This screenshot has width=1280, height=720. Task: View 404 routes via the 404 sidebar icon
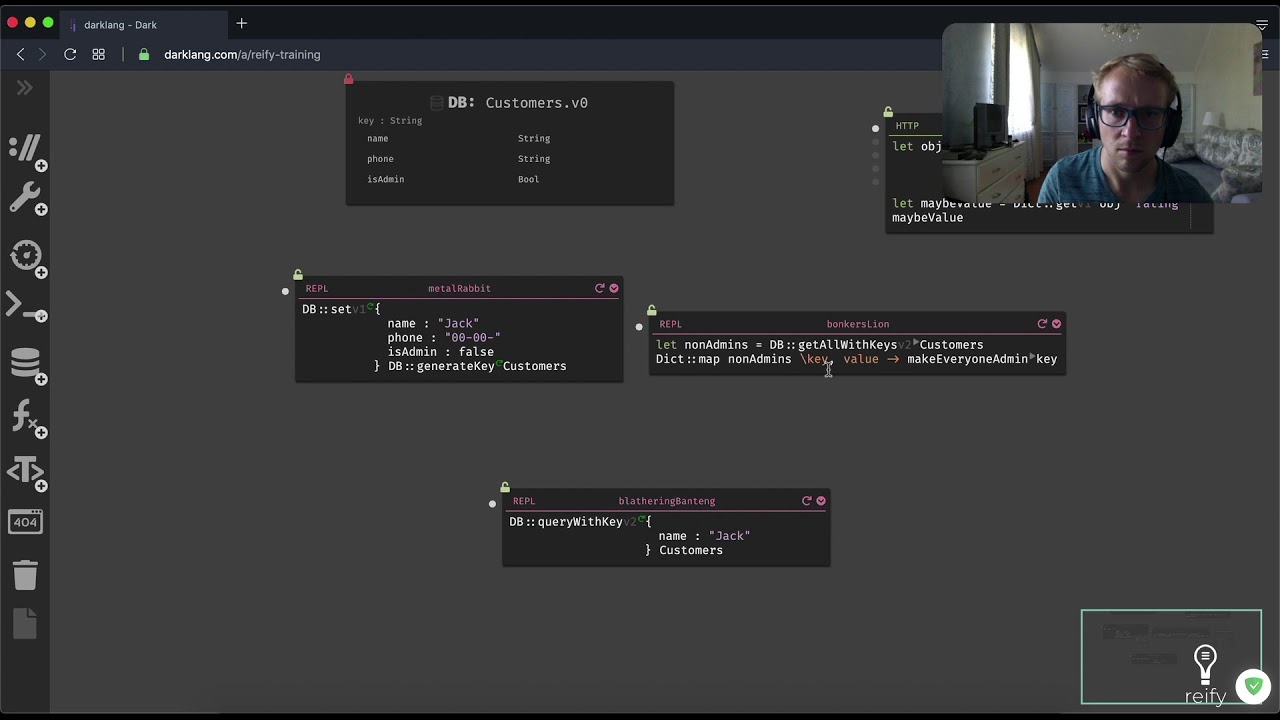25,521
